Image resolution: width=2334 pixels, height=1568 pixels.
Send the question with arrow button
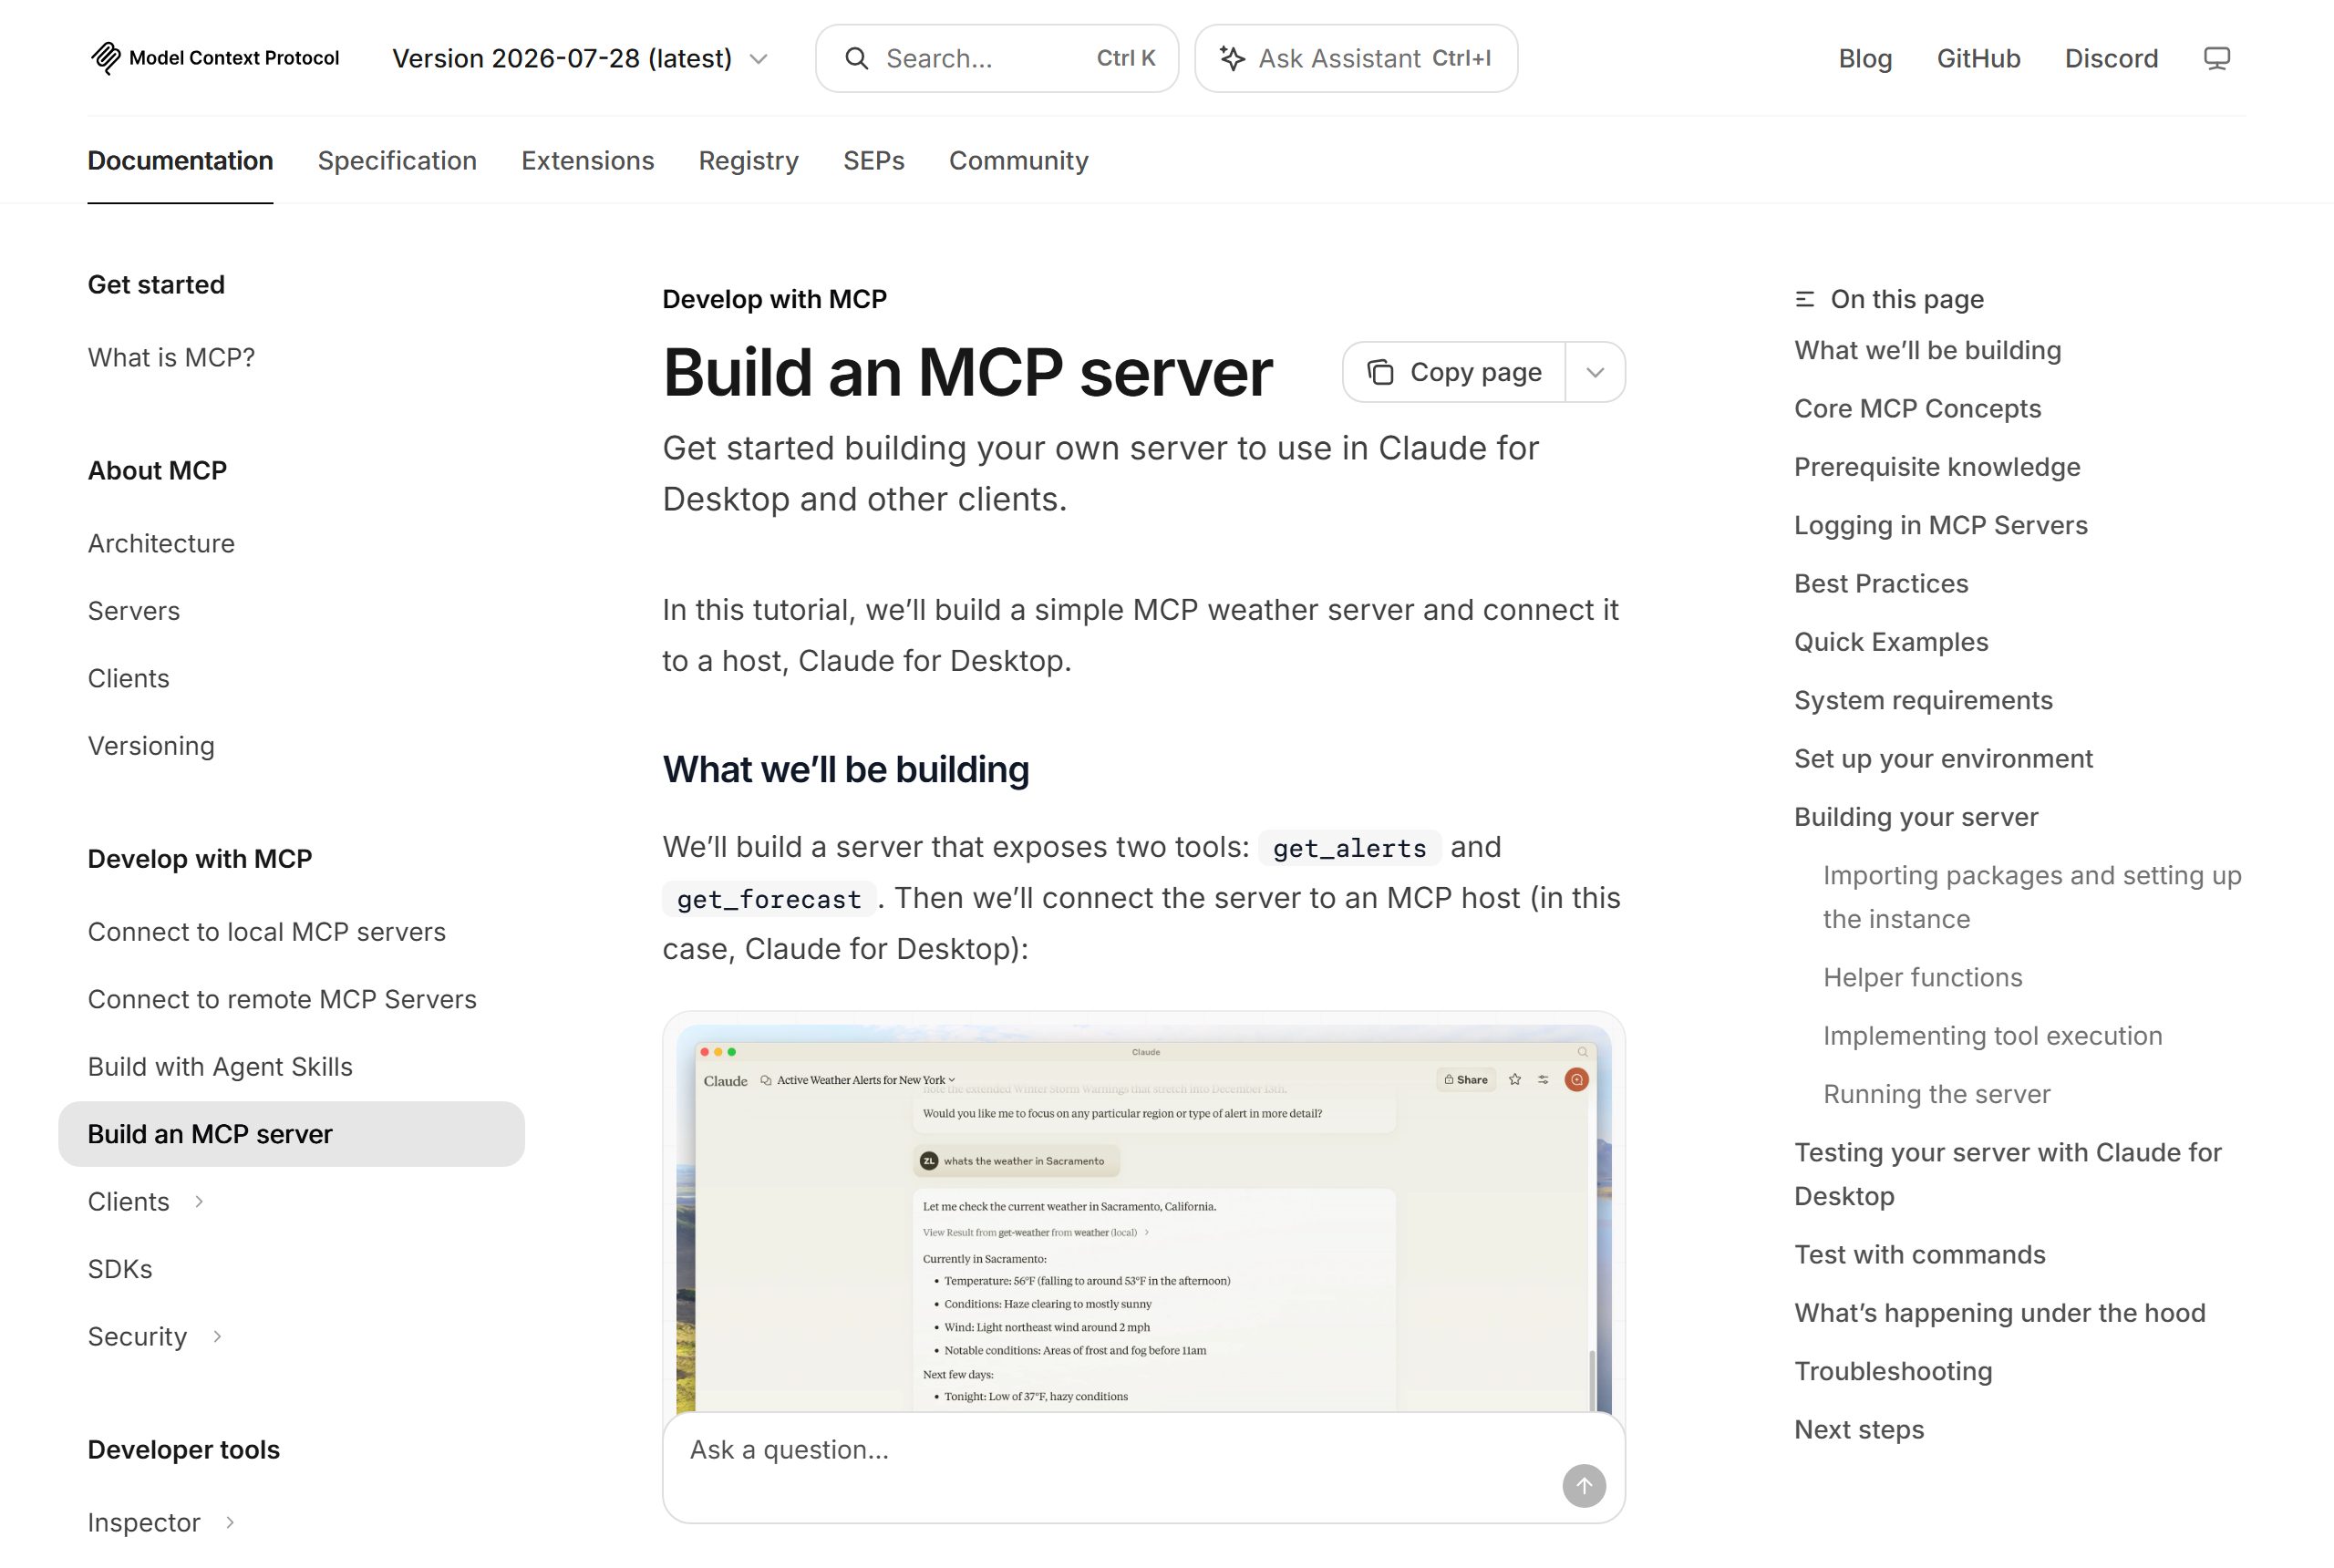pyautogui.click(x=1584, y=1485)
